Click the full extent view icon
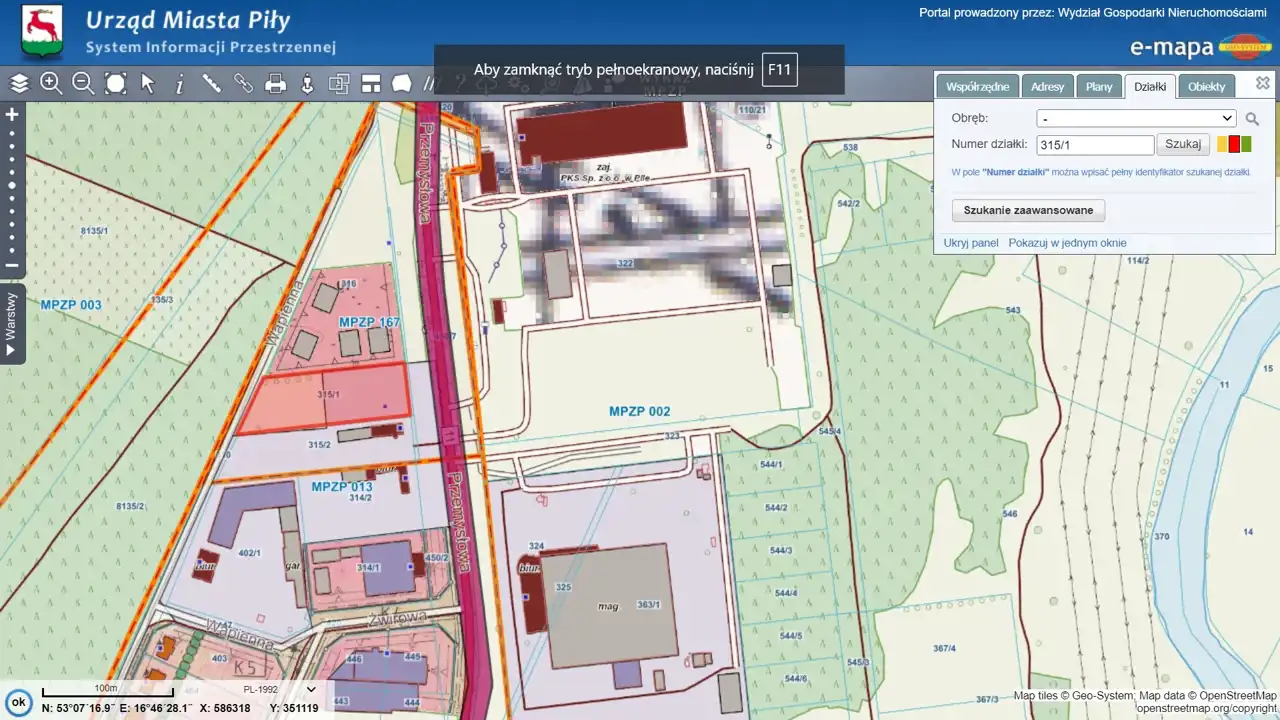 116,84
